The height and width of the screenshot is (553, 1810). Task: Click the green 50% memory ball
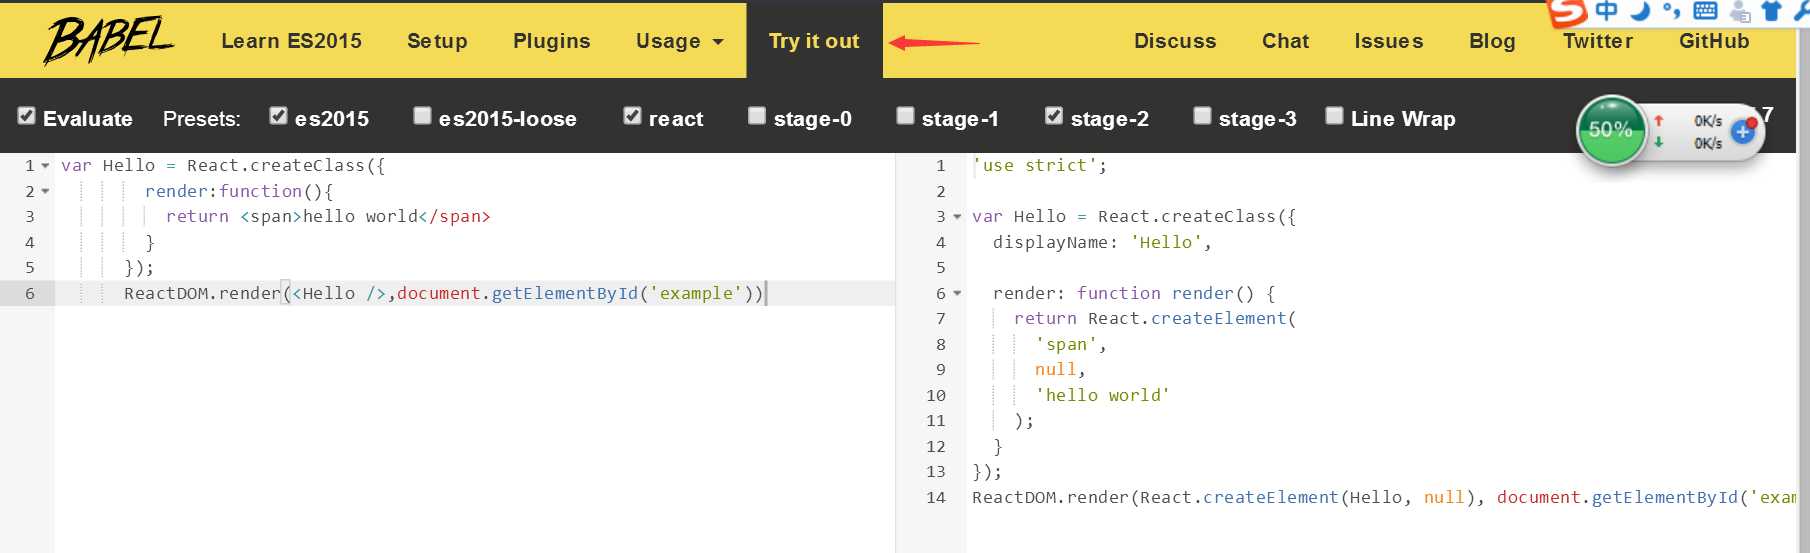coord(1610,130)
